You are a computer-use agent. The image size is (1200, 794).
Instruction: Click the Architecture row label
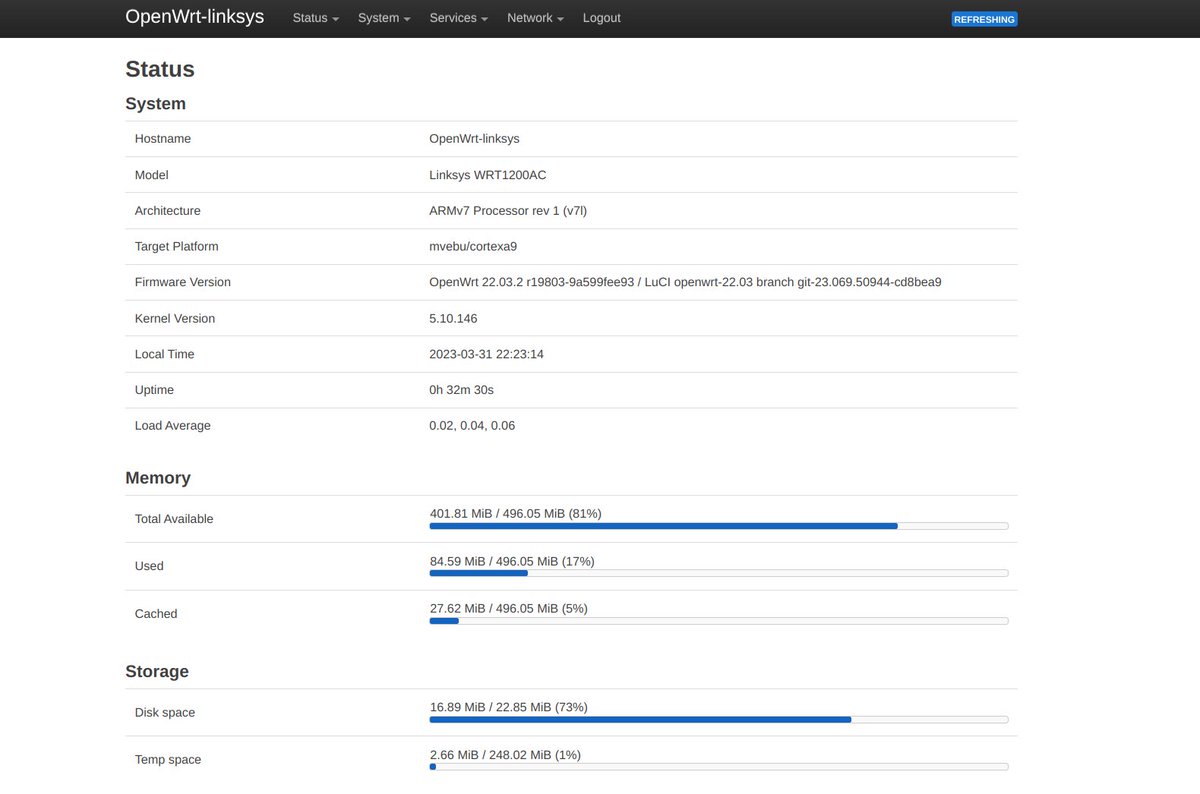[x=168, y=211]
